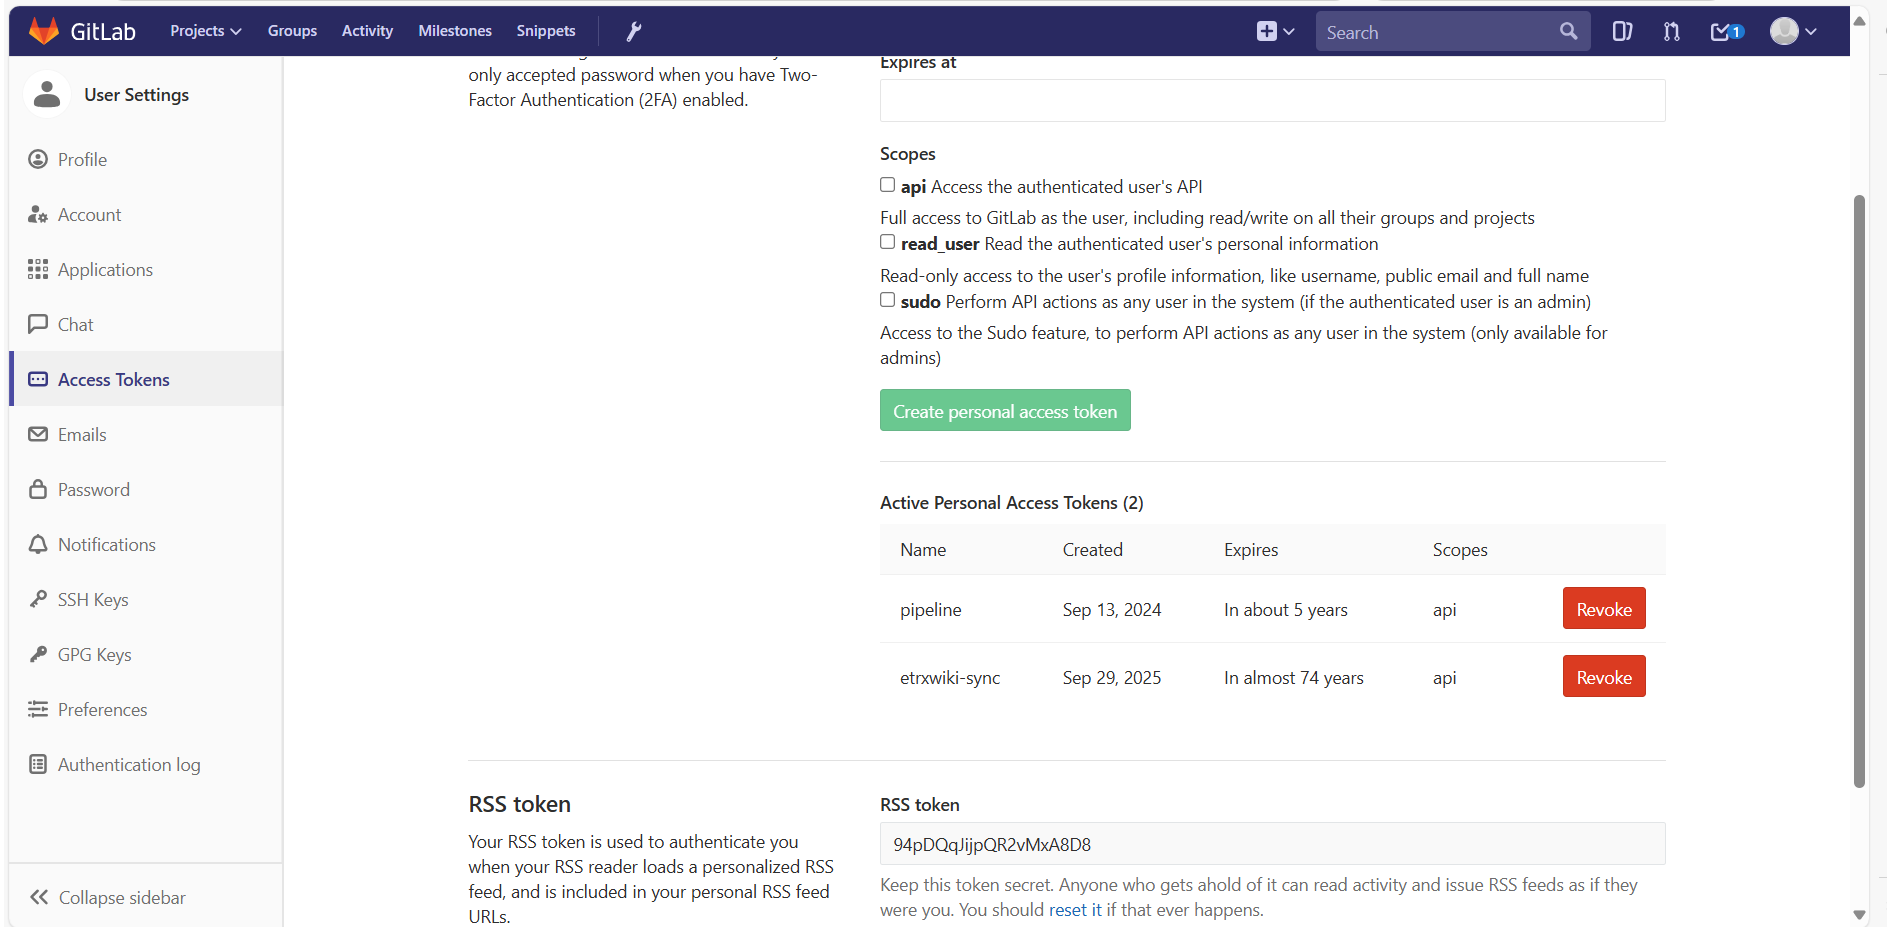Click Create personal access token button
The image size is (1887, 939).
coord(1004,411)
